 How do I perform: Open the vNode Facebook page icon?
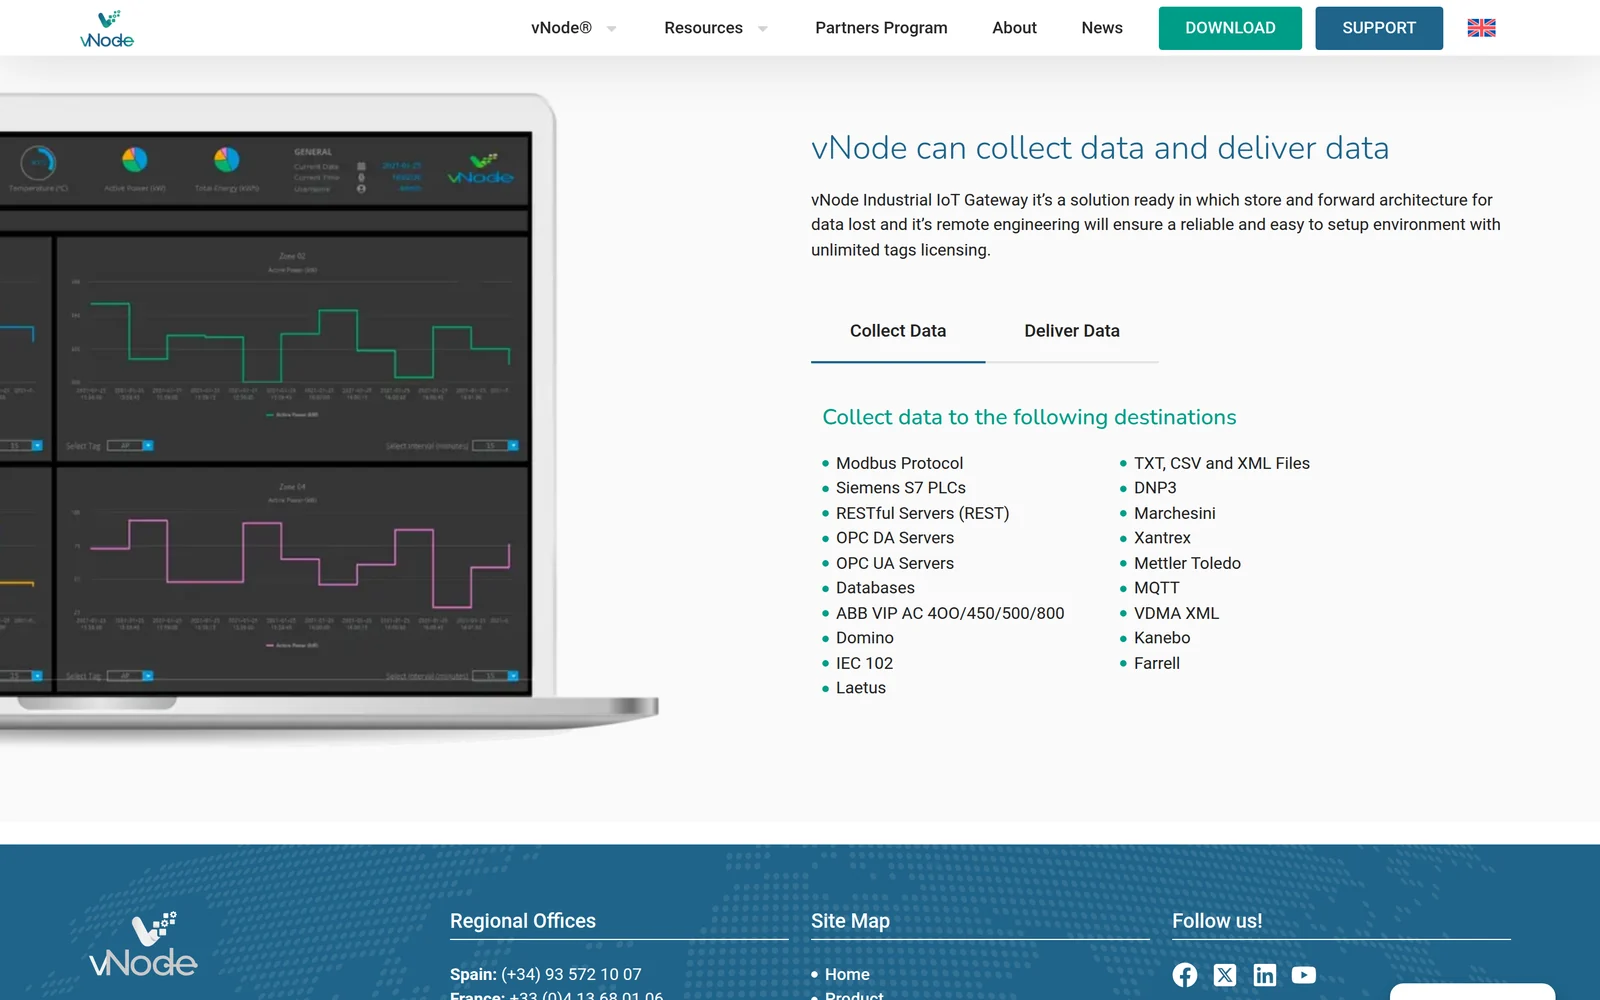click(1185, 975)
